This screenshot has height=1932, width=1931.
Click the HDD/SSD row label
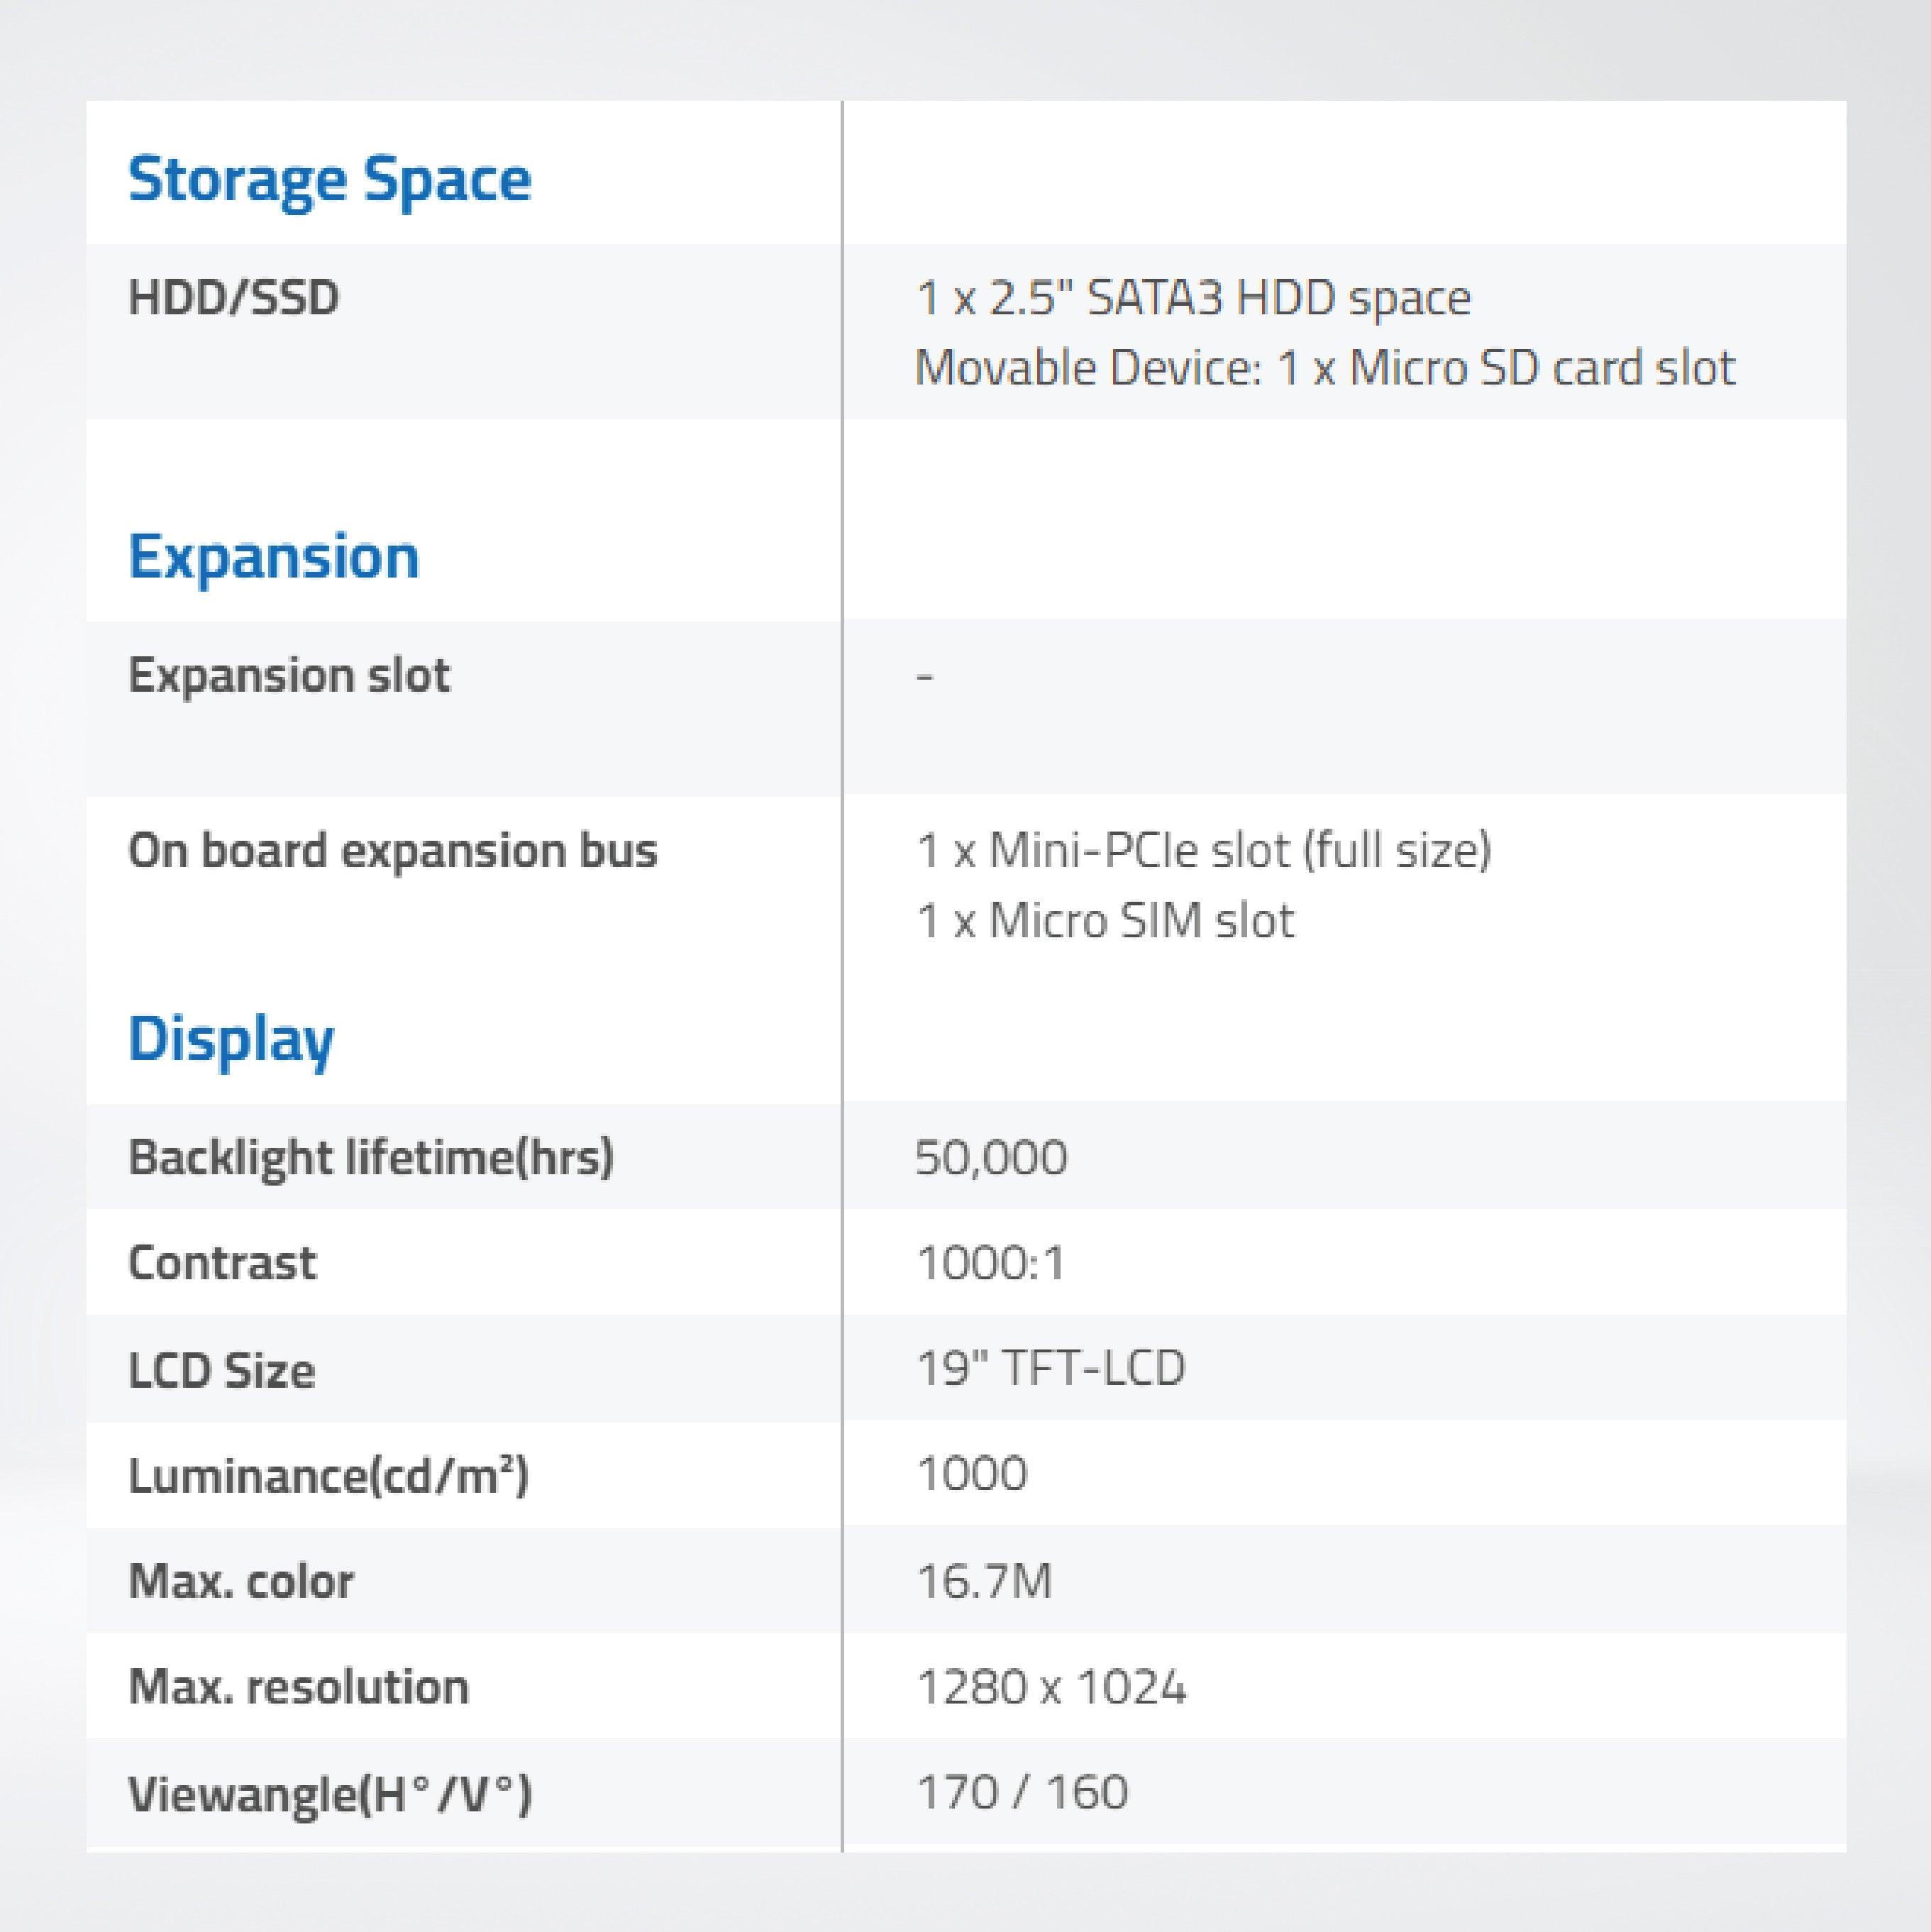(234, 297)
